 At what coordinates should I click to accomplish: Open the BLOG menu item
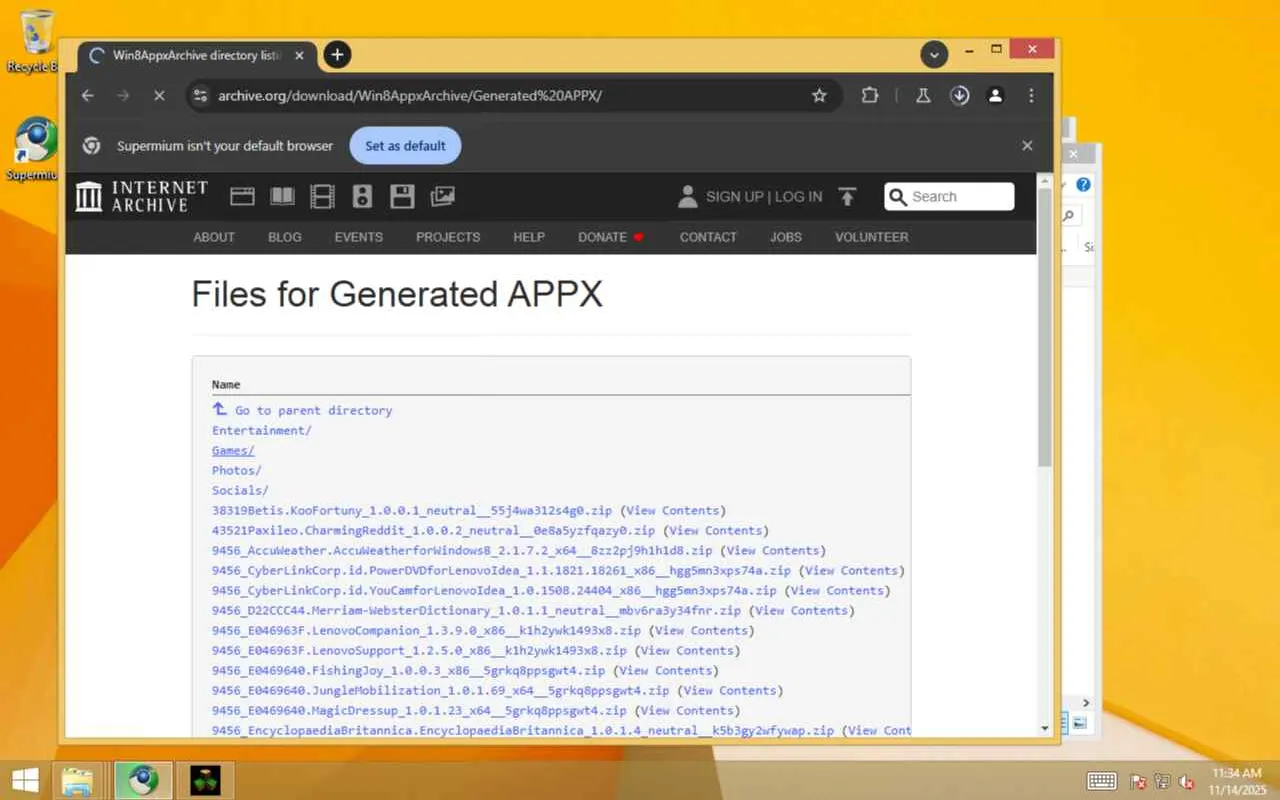285,237
